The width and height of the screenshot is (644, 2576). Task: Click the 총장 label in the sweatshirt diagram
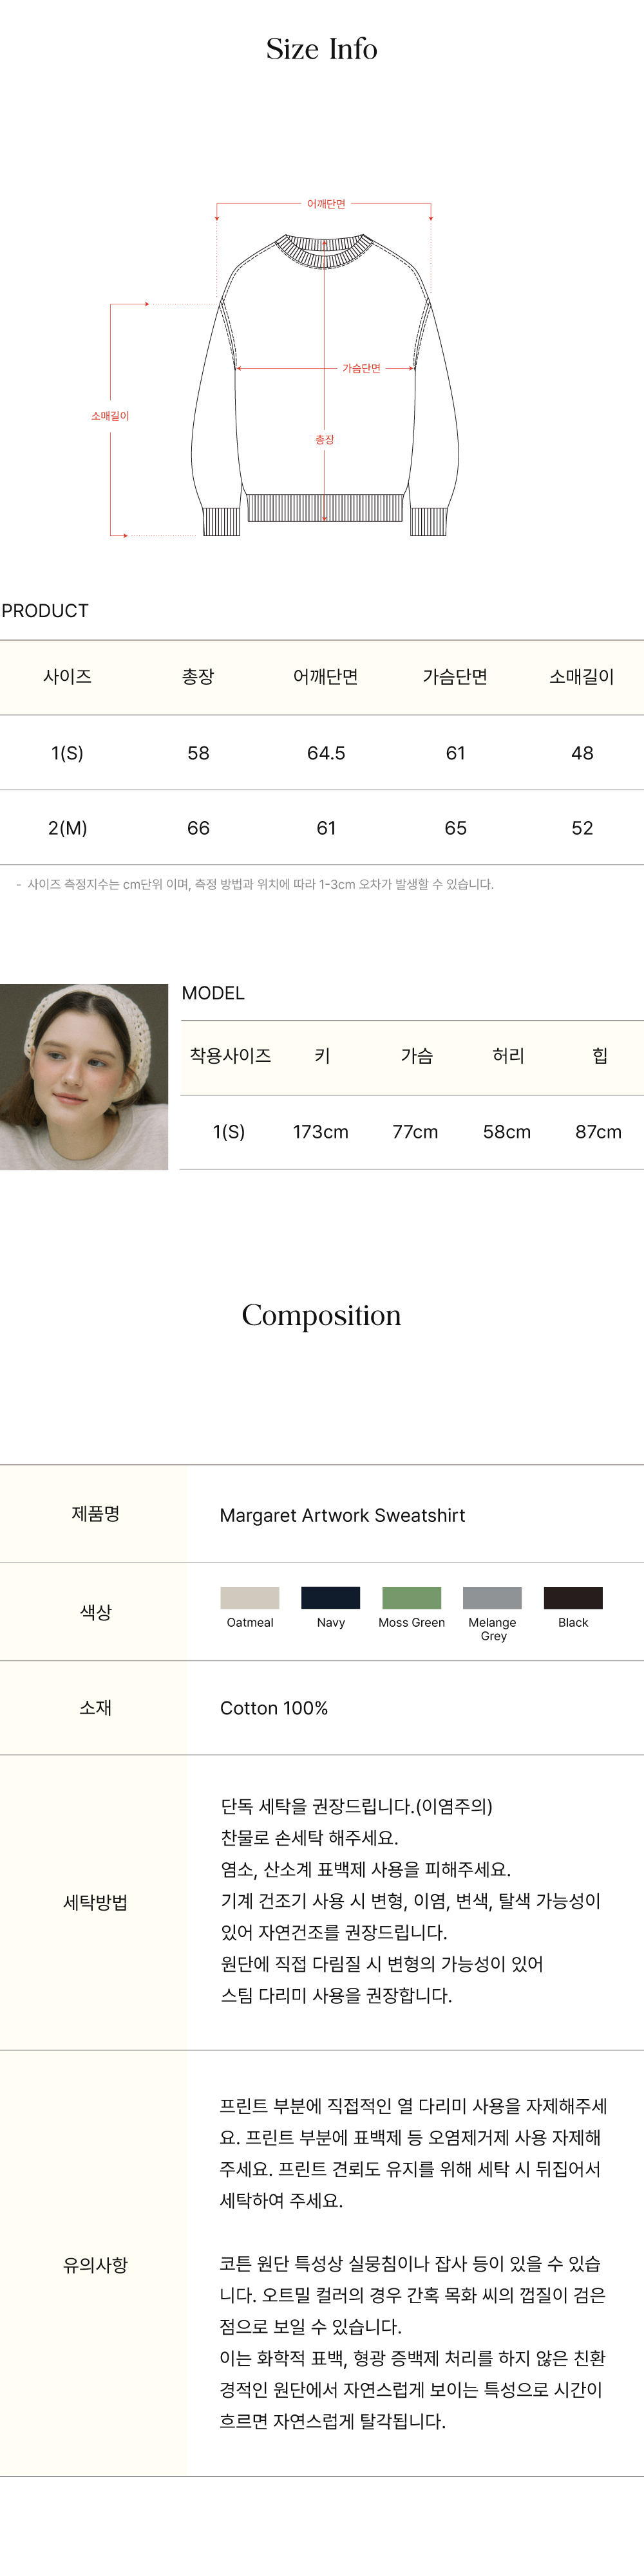pos(325,440)
